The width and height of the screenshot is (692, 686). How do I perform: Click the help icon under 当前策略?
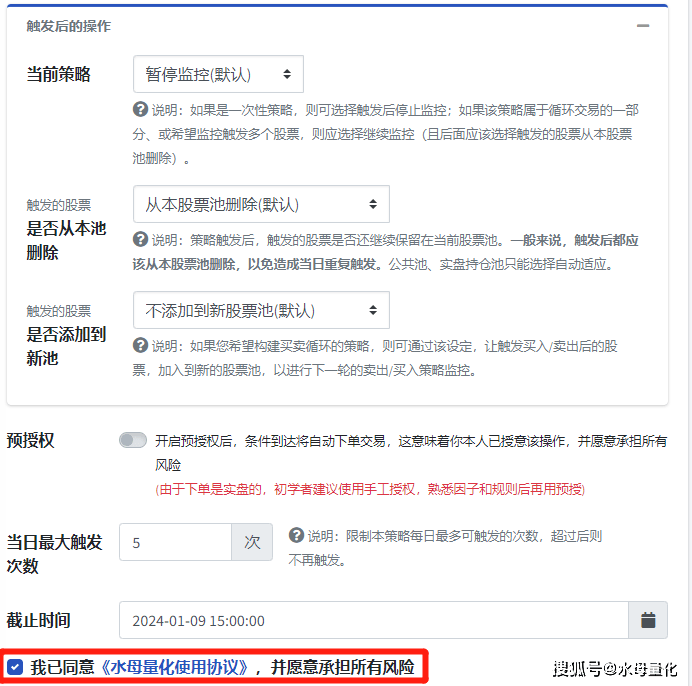pyautogui.click(x=140, y=109)
